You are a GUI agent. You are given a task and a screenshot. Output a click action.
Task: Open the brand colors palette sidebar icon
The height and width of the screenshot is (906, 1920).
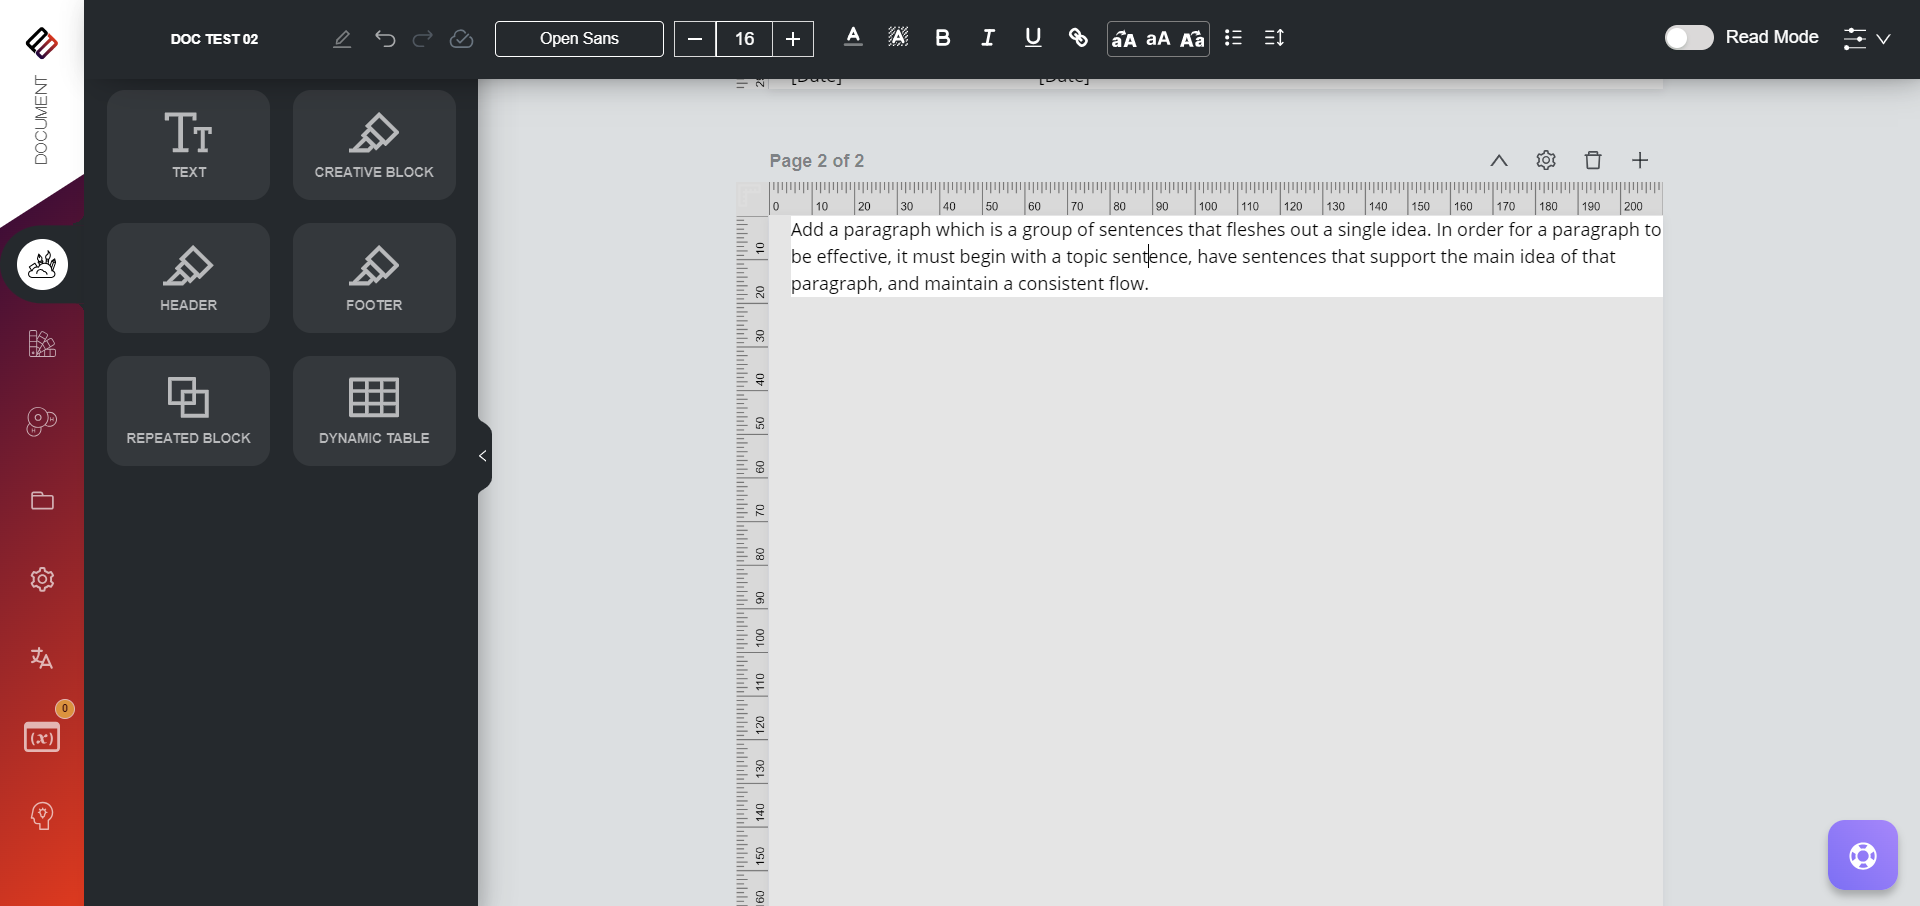click(x=41, y=343)
